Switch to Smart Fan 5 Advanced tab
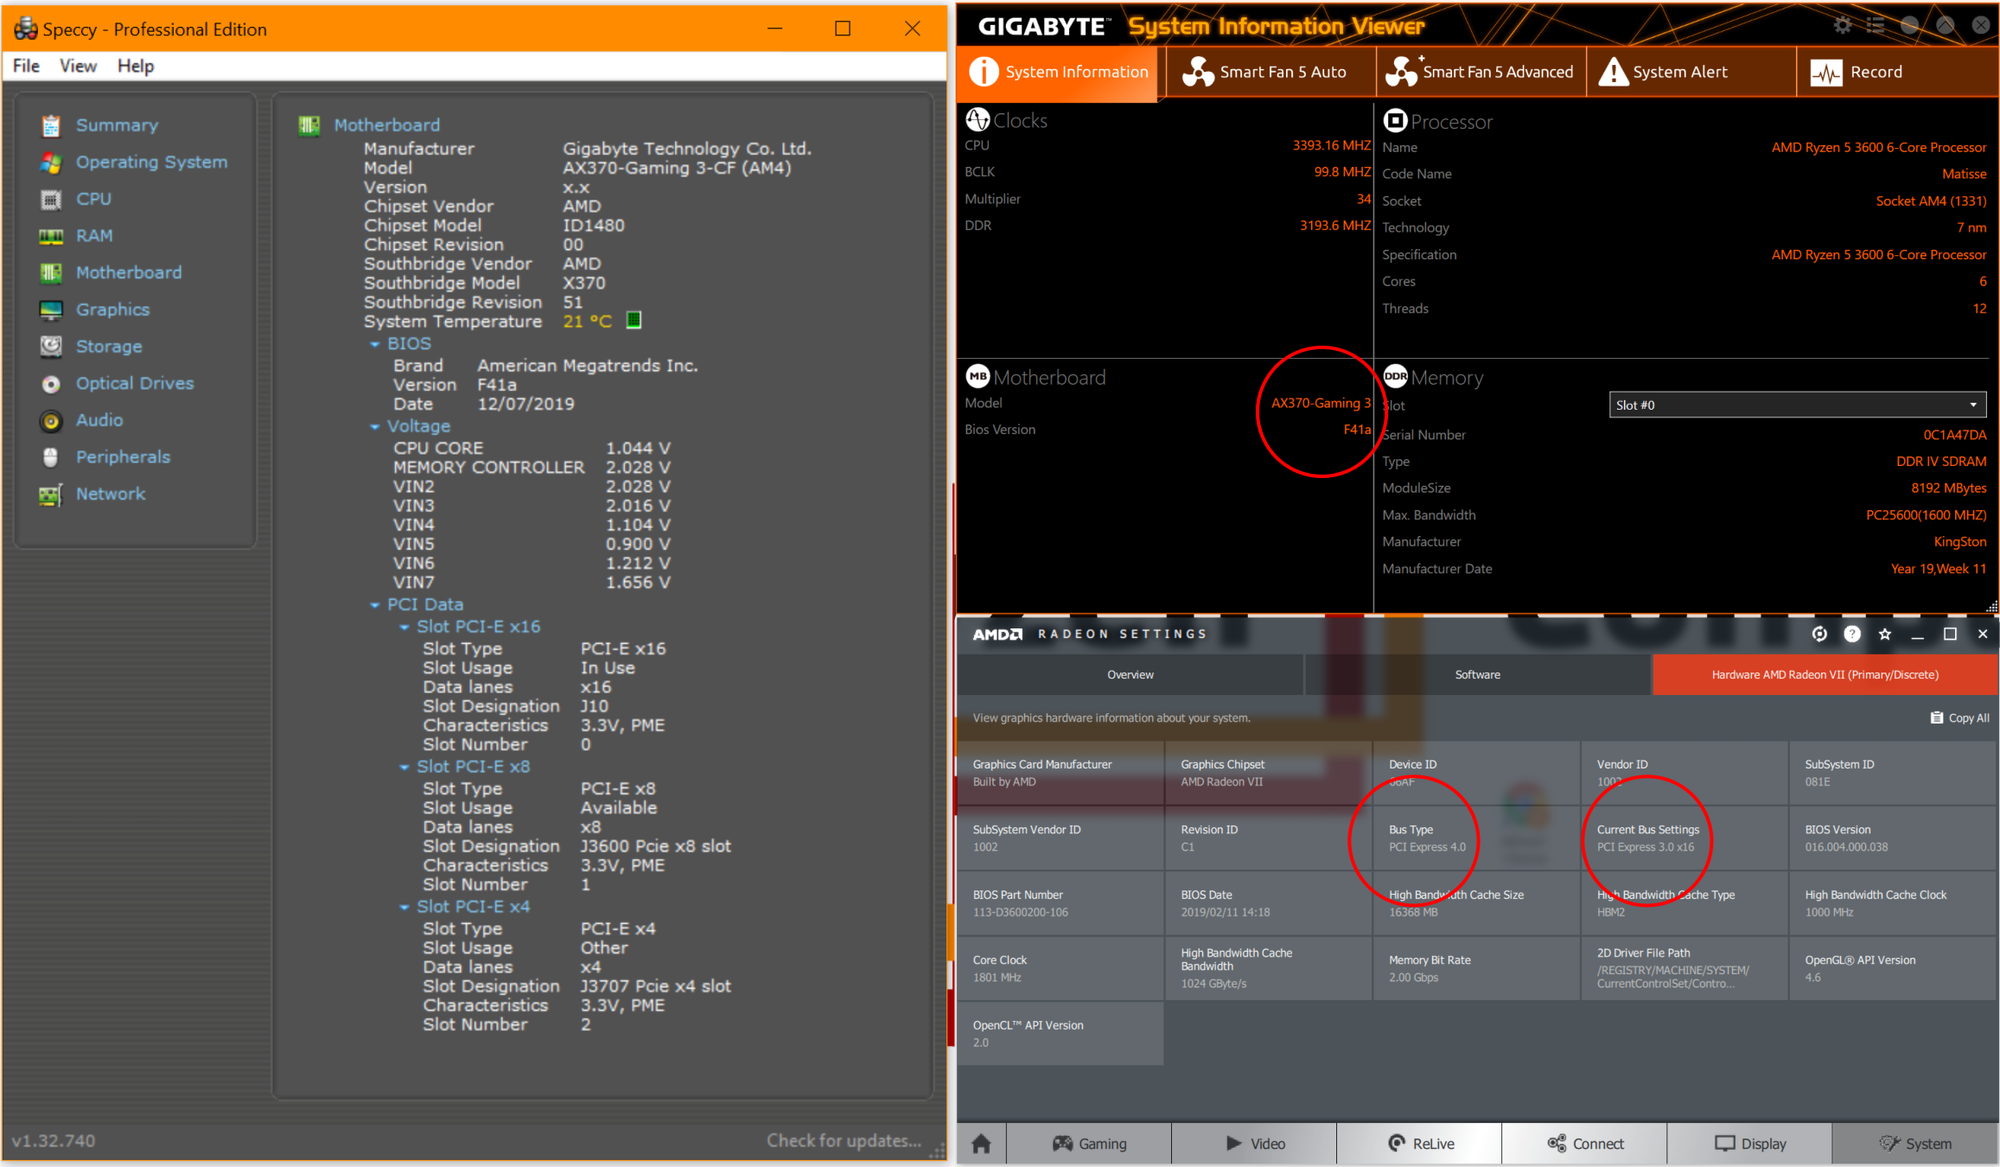The width and height of the screenshot is (2000, 1167). click(1480, 72)
